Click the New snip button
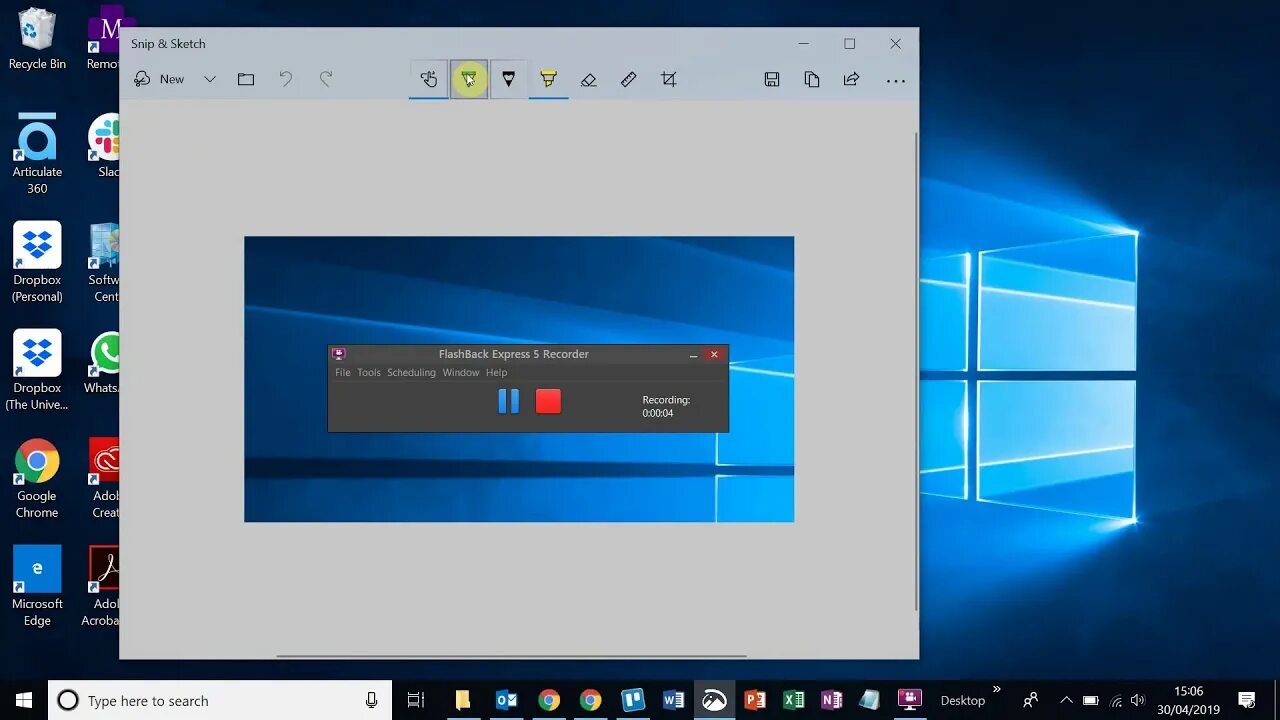 160,79
